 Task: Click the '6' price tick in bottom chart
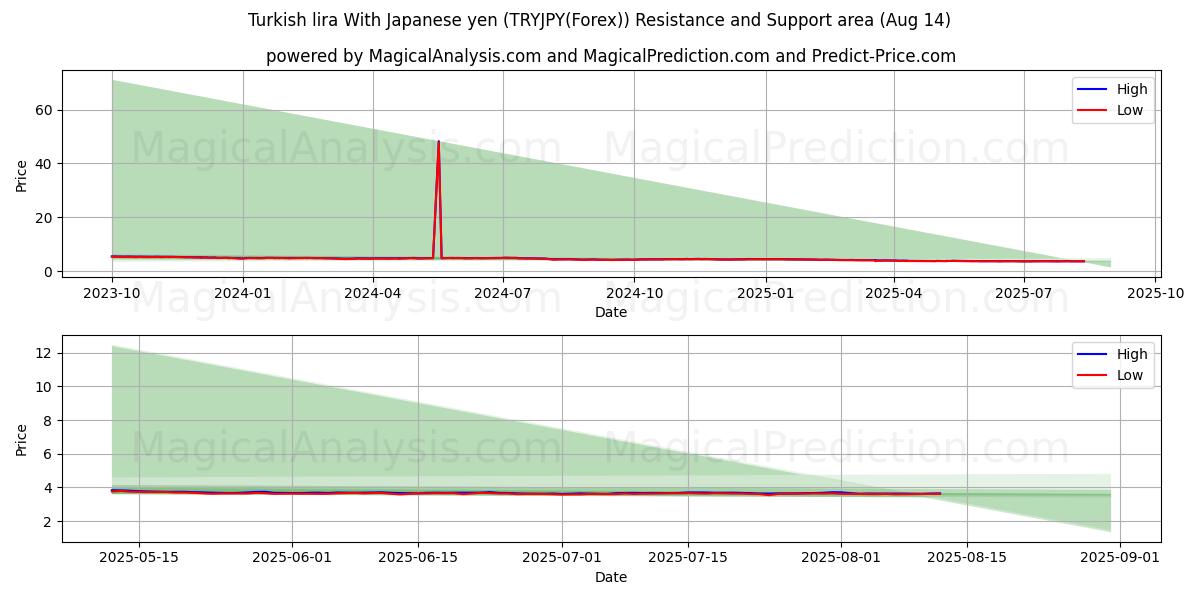click(x=50, y=454)
